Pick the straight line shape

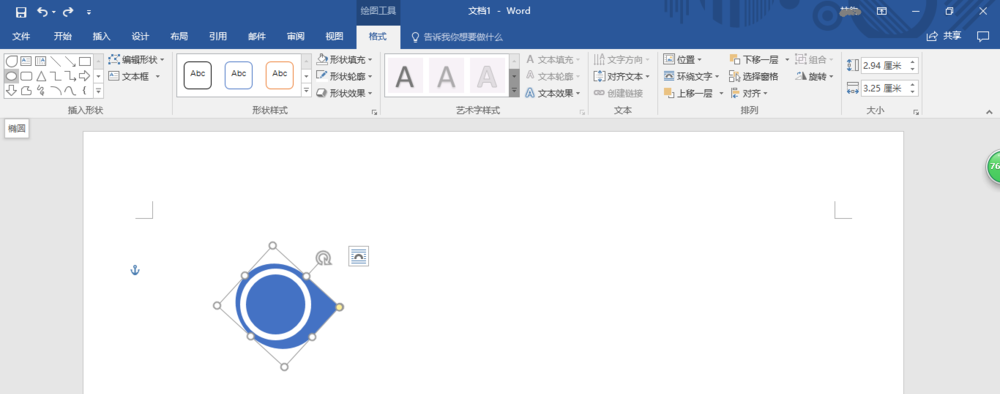tap(55, 61)
